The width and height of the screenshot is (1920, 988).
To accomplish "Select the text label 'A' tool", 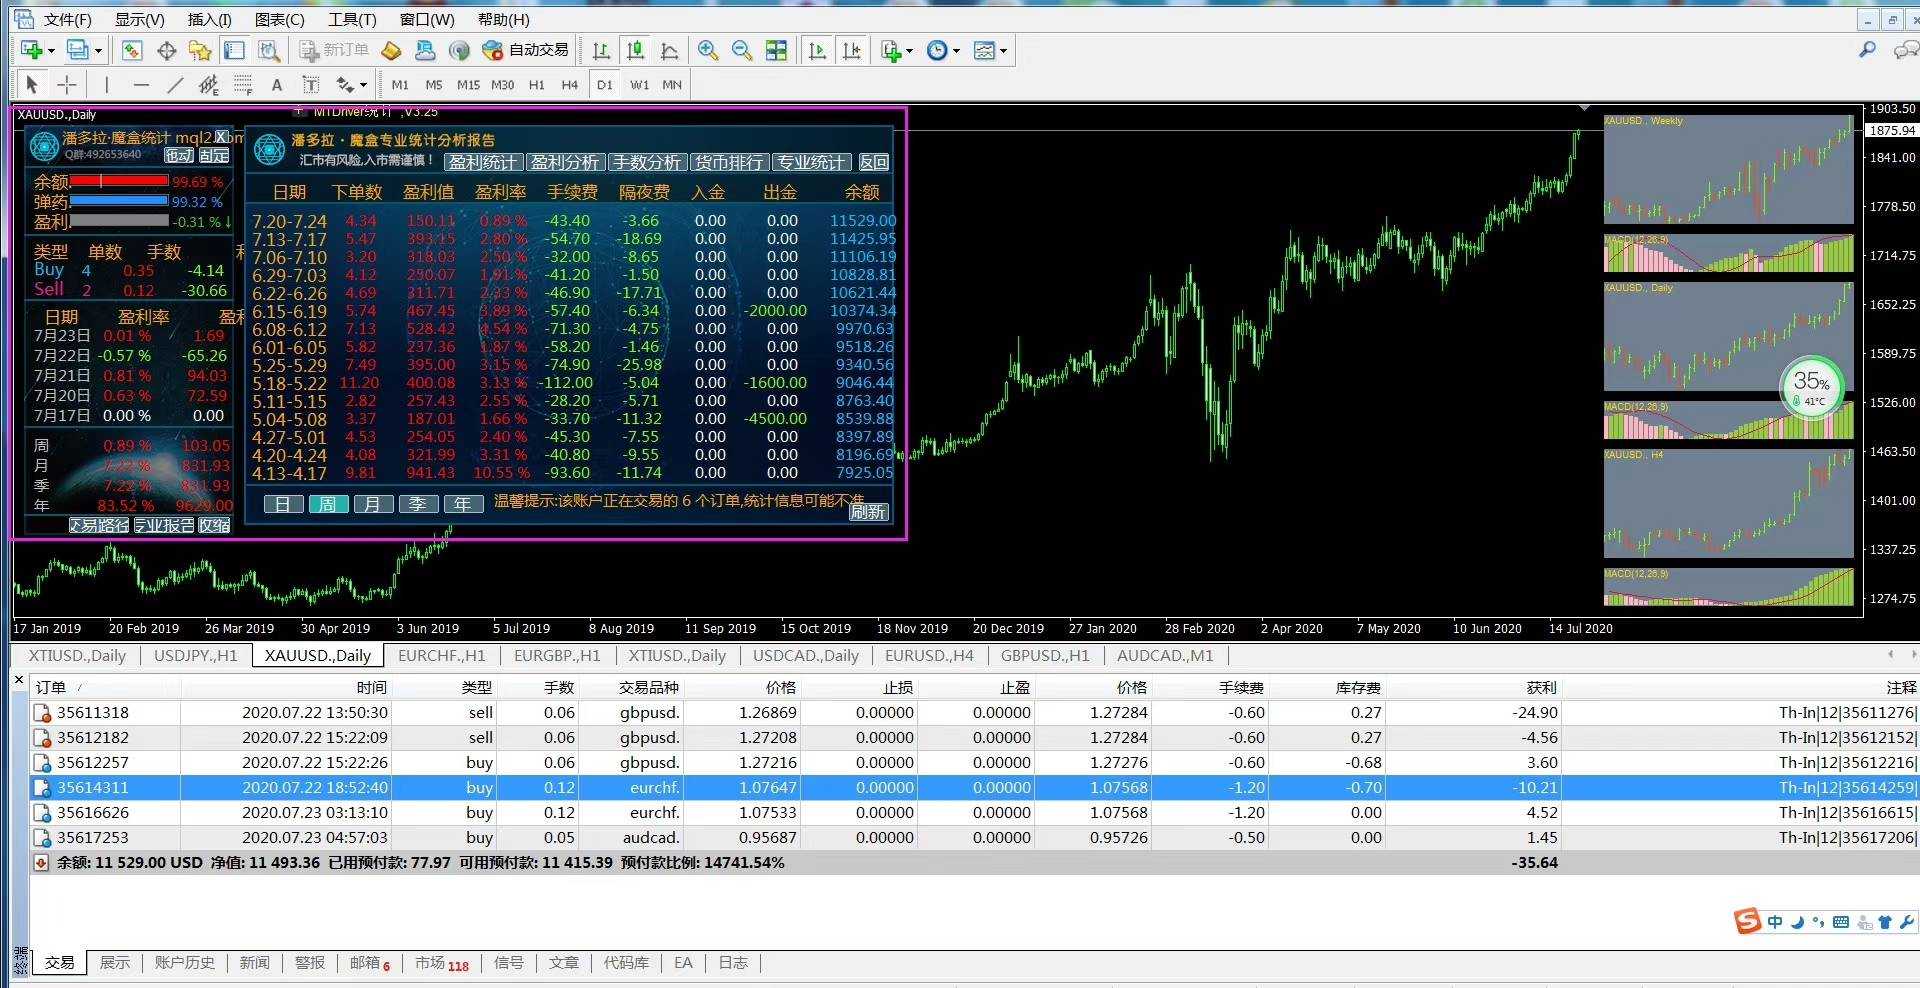I will (x=277, y=85).
